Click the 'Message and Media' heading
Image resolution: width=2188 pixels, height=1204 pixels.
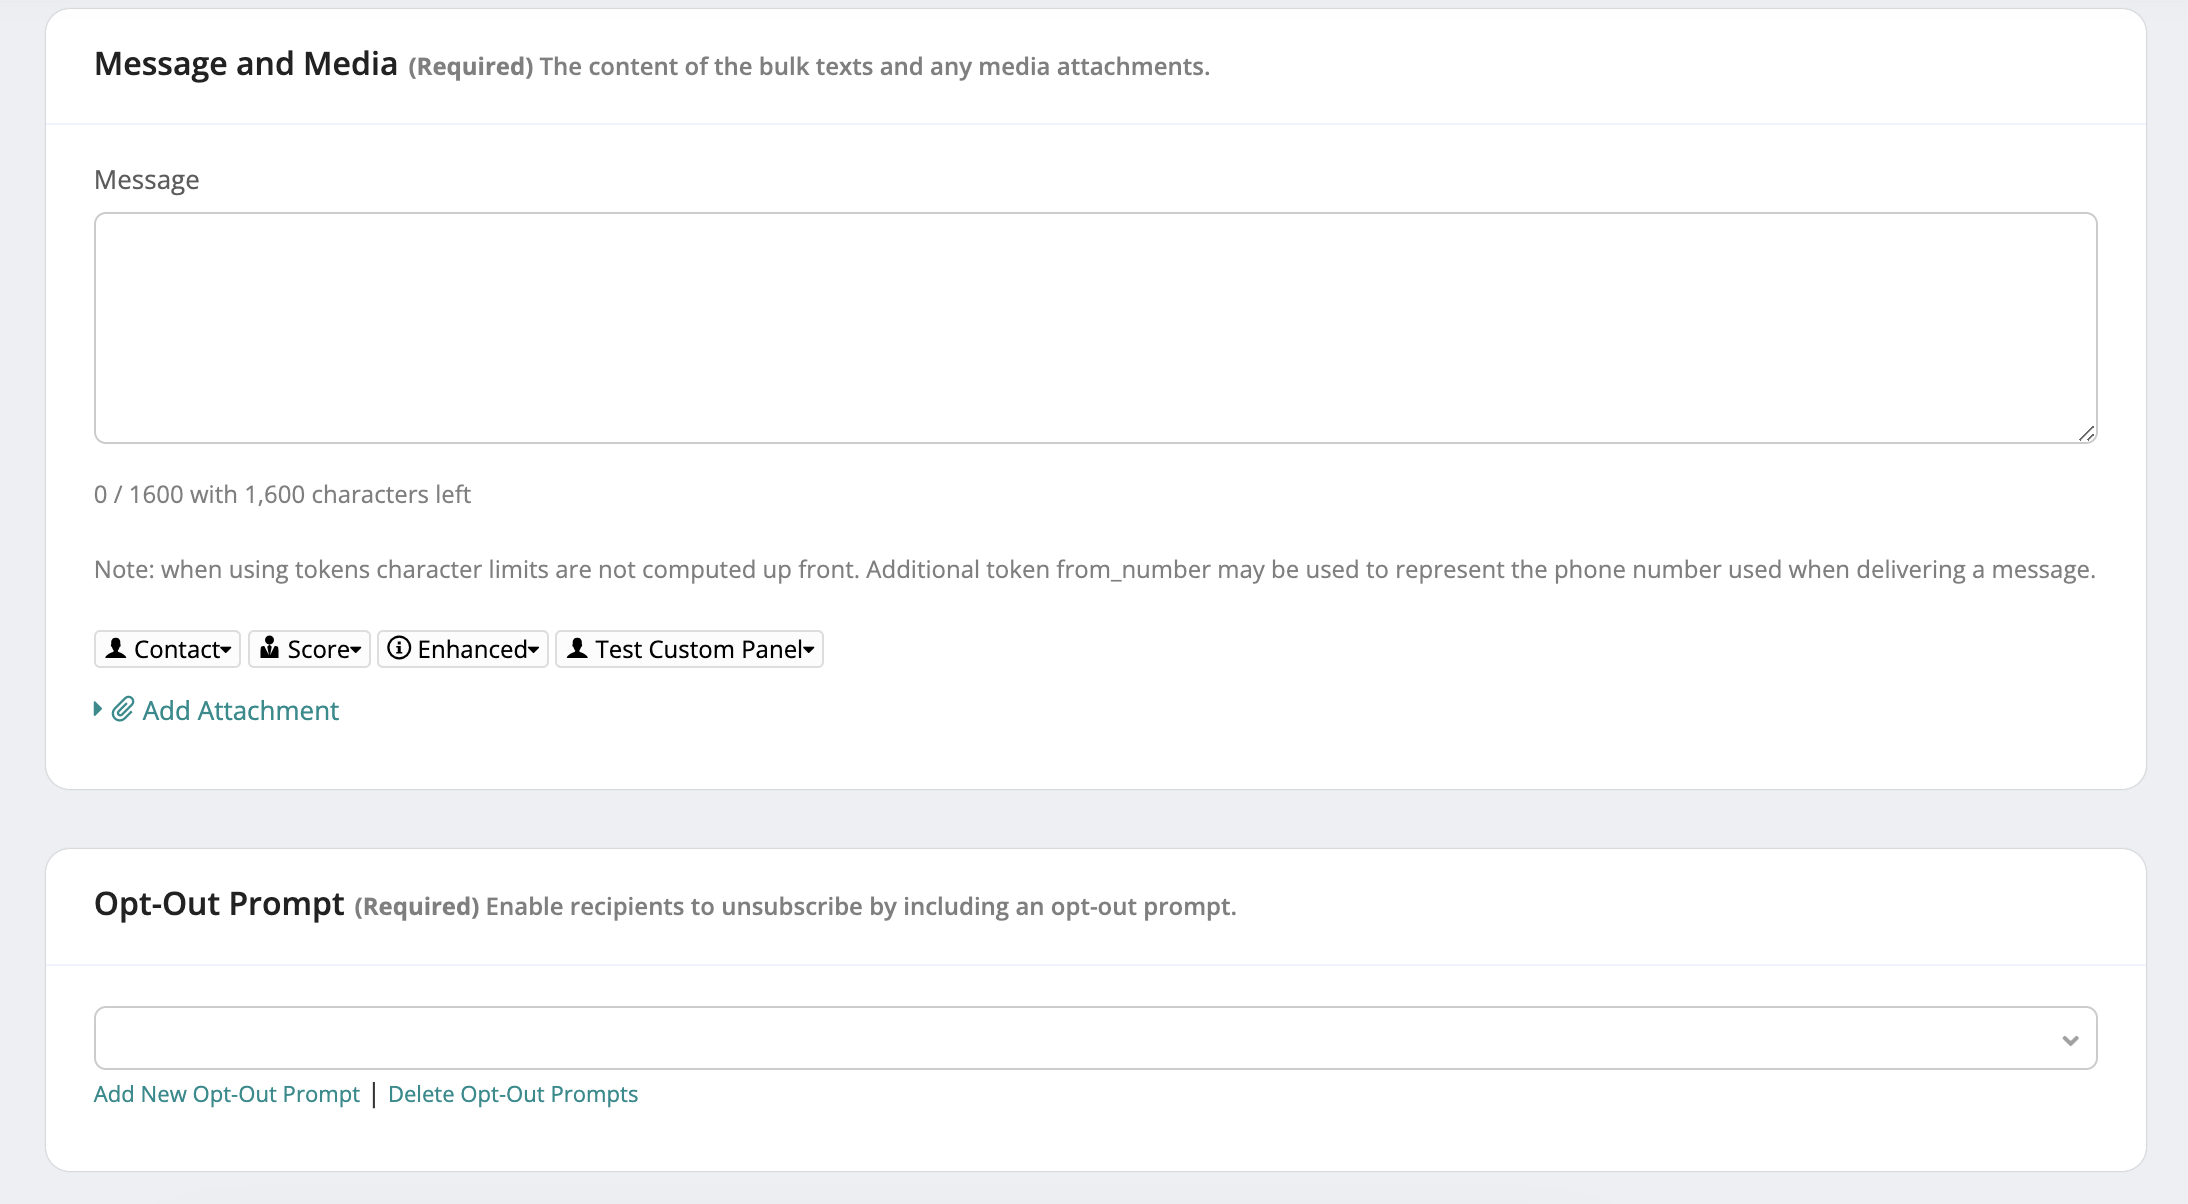tap(246, 64)
